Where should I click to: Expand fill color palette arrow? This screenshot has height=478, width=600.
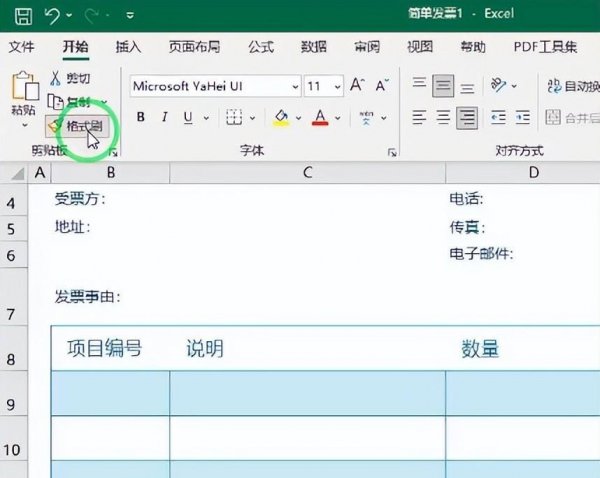tap(298, 117)
